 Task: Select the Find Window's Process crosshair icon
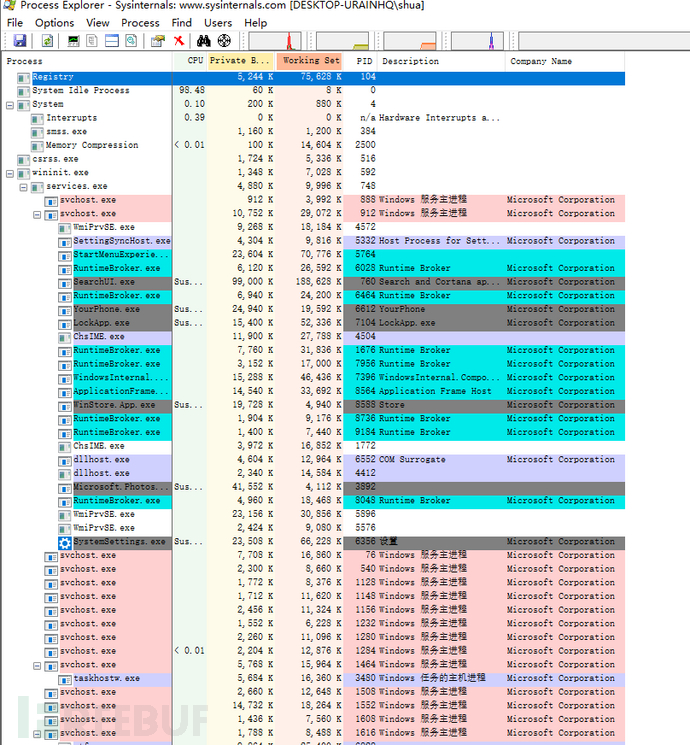pos(224,40)
